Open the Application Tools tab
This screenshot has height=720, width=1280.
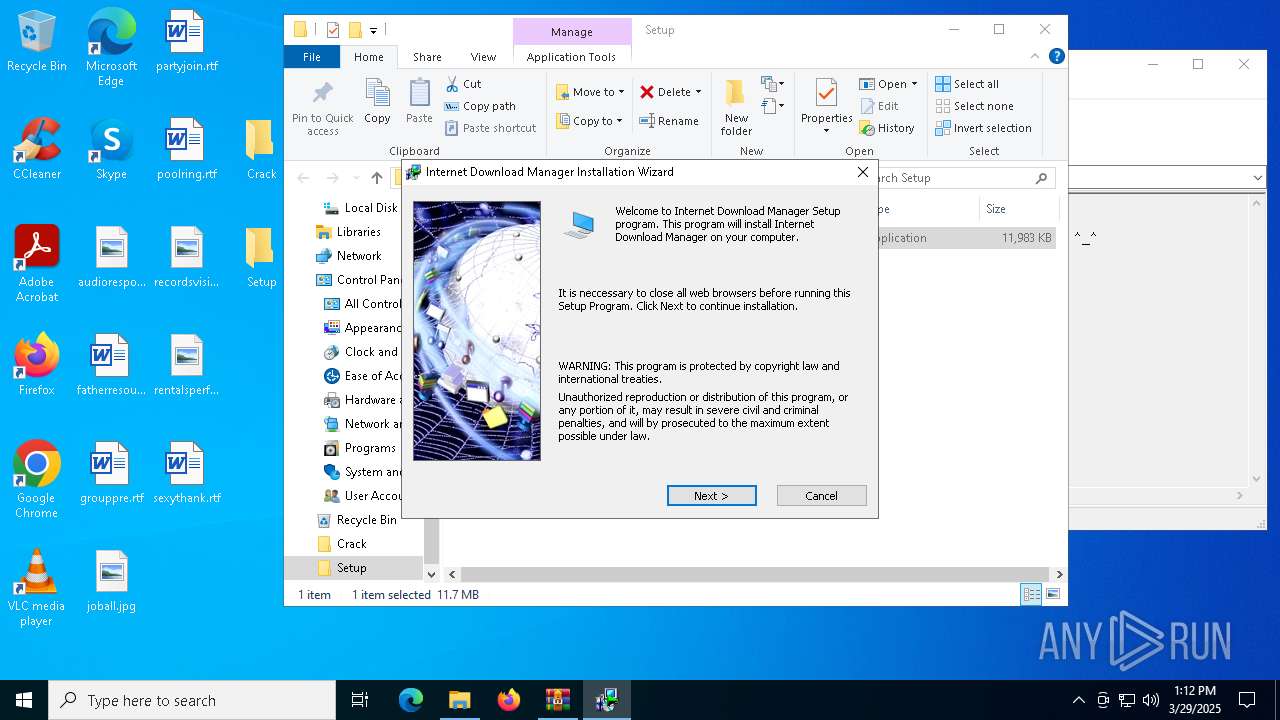click(x=571, y=57)
